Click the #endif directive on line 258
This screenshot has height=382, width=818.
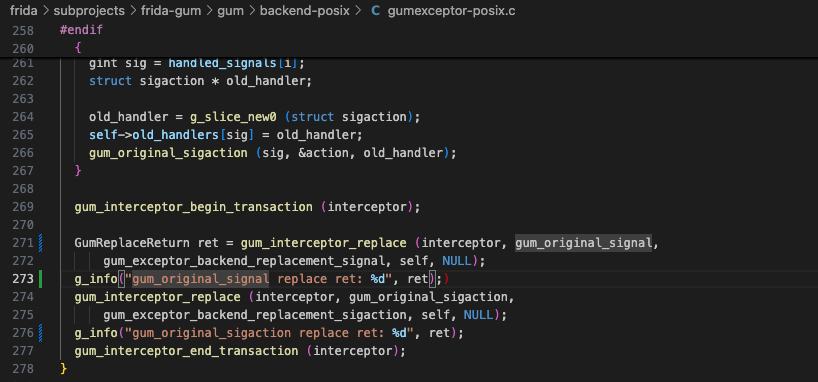click(x=81, y=30)
